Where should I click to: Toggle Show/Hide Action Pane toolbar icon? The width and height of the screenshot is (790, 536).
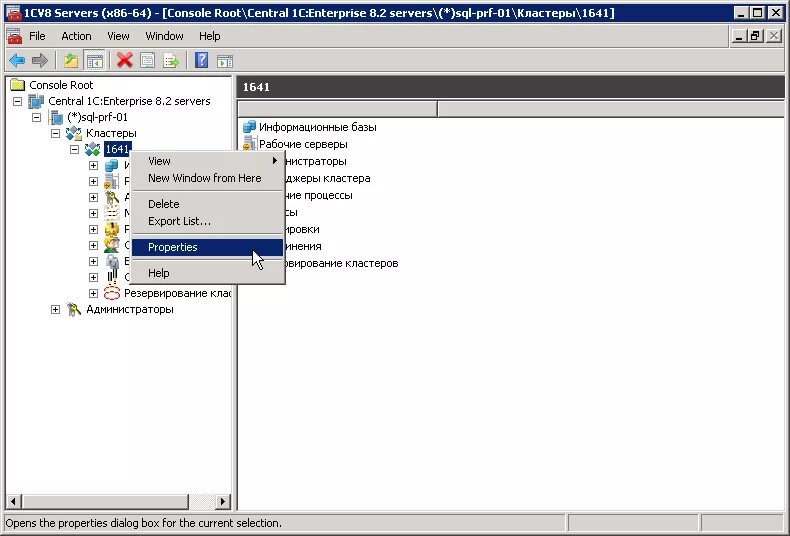pyautogui.click(x=225, y=61)
